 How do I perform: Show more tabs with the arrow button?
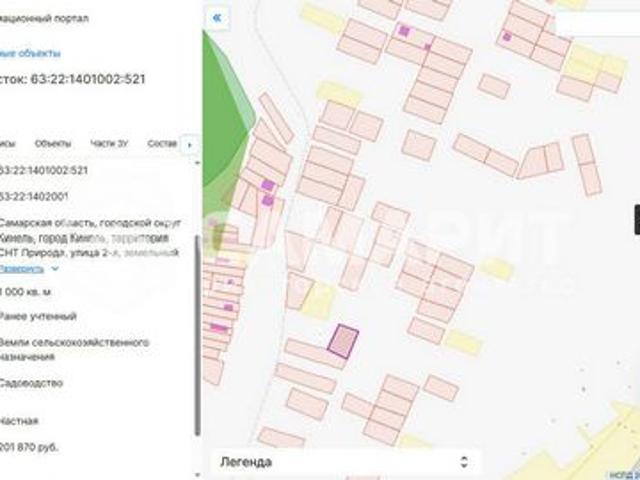[x=189, y=144]
